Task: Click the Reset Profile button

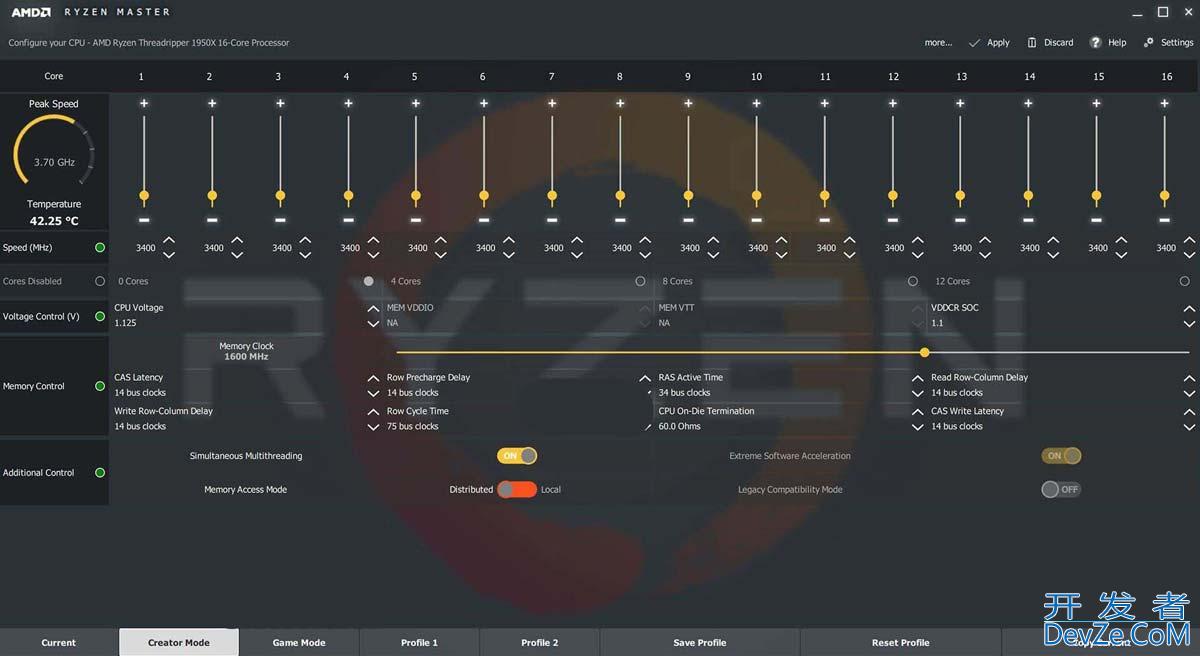Action: point(900,642)
